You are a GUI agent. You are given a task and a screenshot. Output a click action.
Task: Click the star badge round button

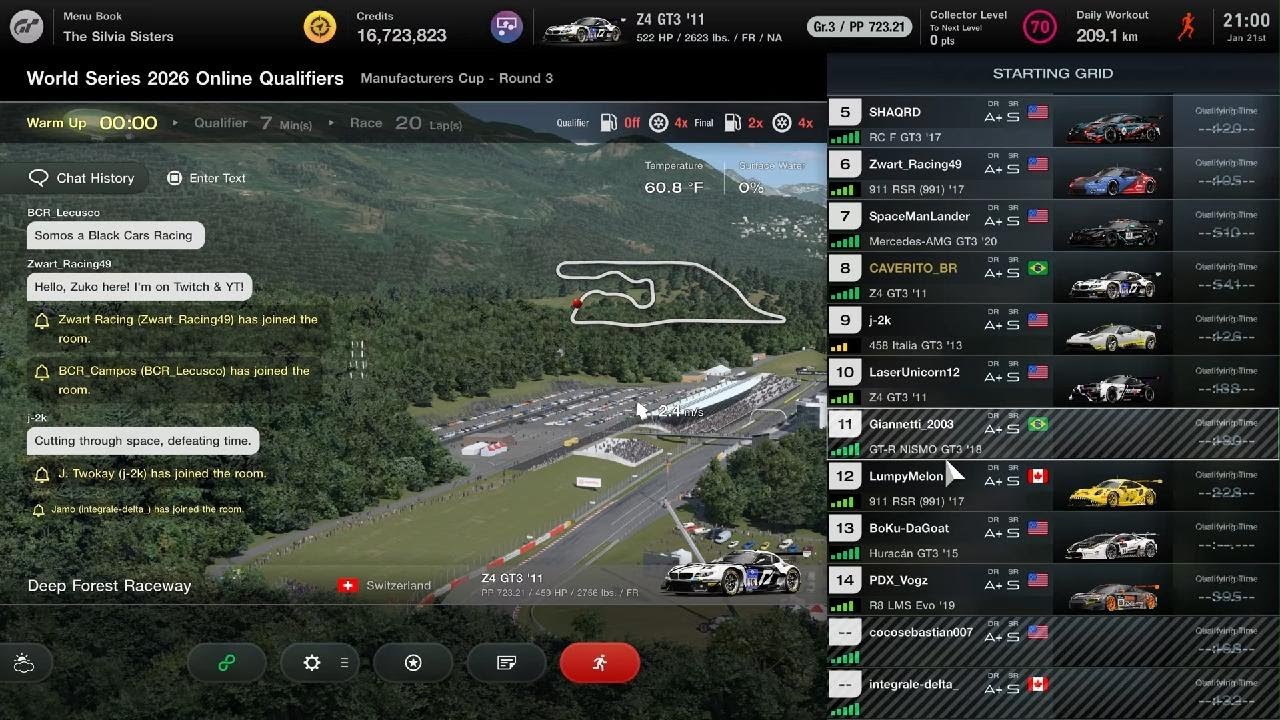pyautogui.click(x=413, y=663)
